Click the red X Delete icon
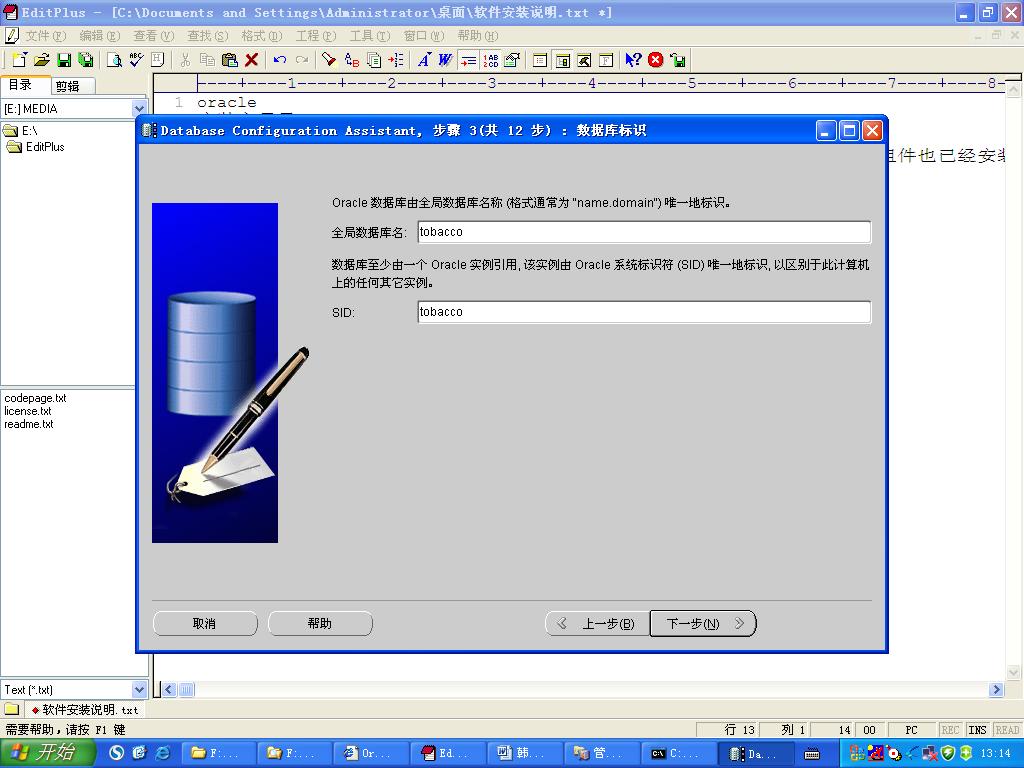 click(252, 60)
